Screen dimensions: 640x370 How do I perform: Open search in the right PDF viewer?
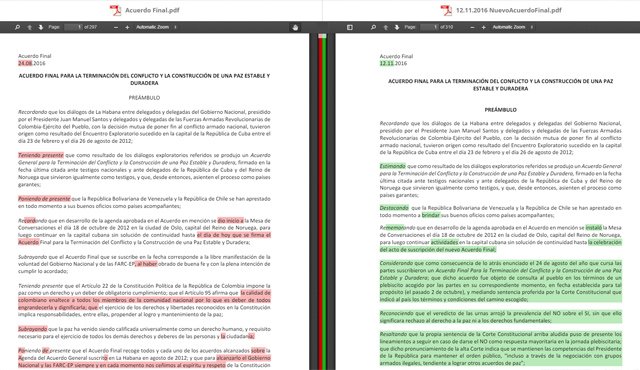pyautogui.click(x=373, y=27)
